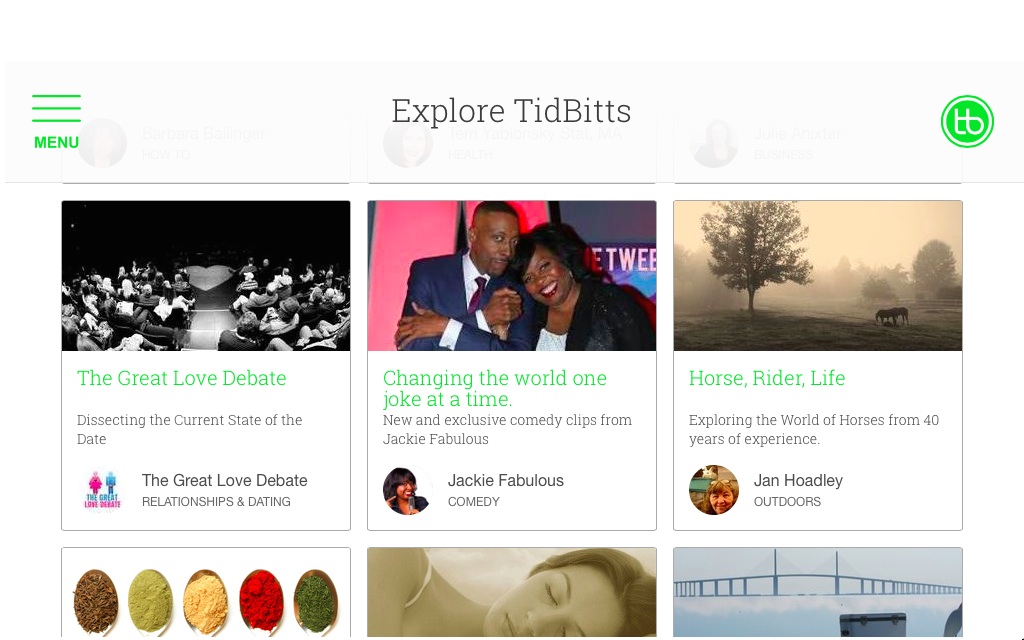Open the bridge photo thumbnail

[x=818, y=595]
